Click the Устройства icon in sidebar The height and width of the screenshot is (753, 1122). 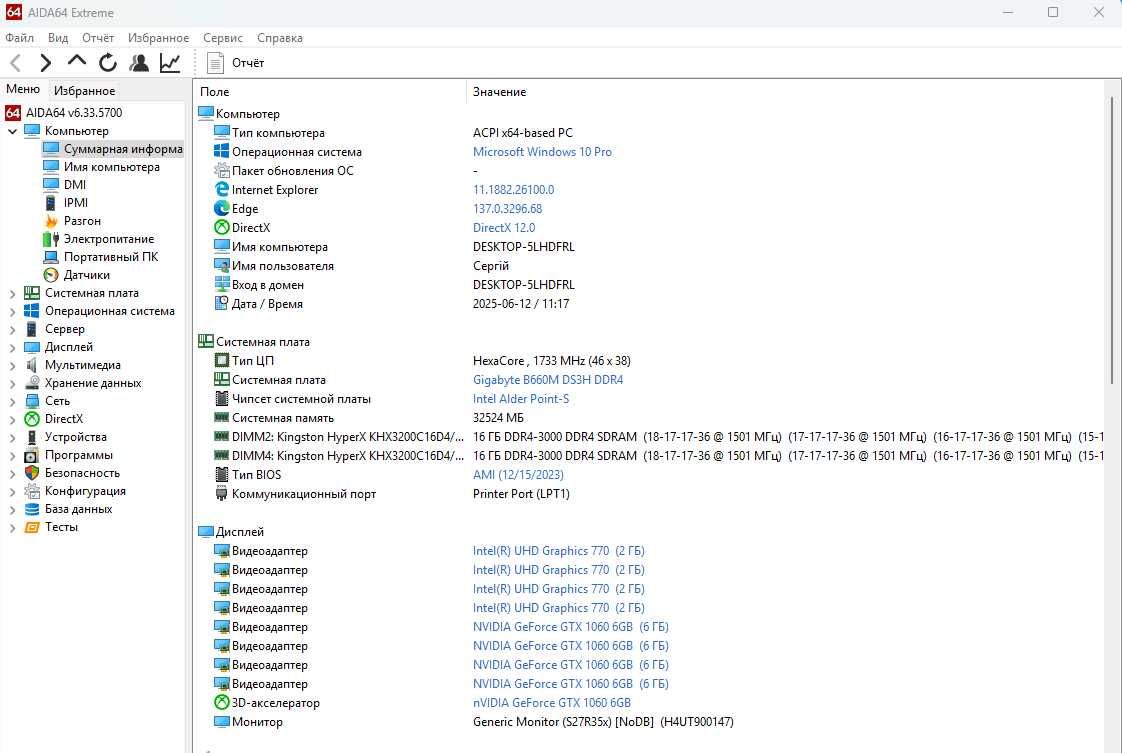(32, 437)
